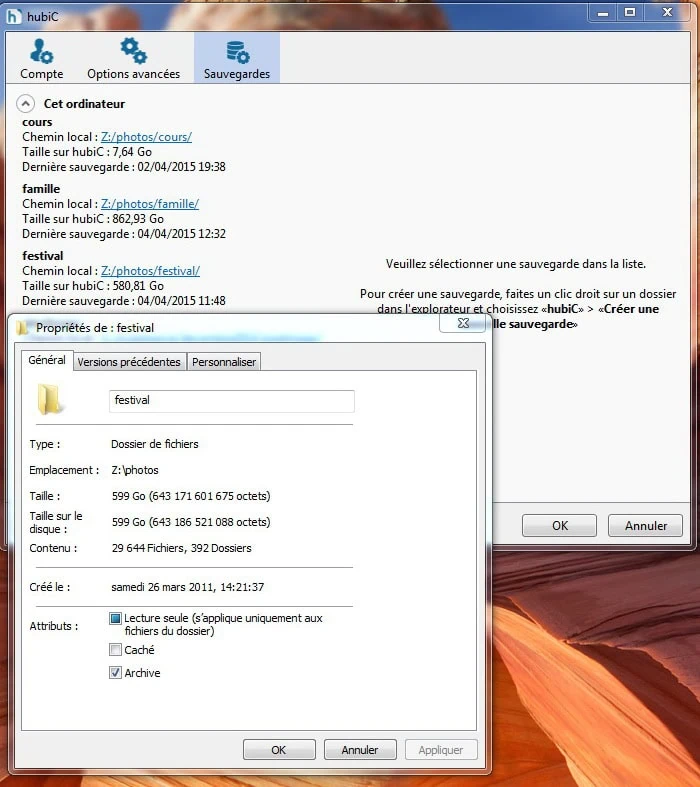This screenshot has height=787, width=700.
Task: Open the Z:/photos/cours/ path link
Action: point(146,137)
